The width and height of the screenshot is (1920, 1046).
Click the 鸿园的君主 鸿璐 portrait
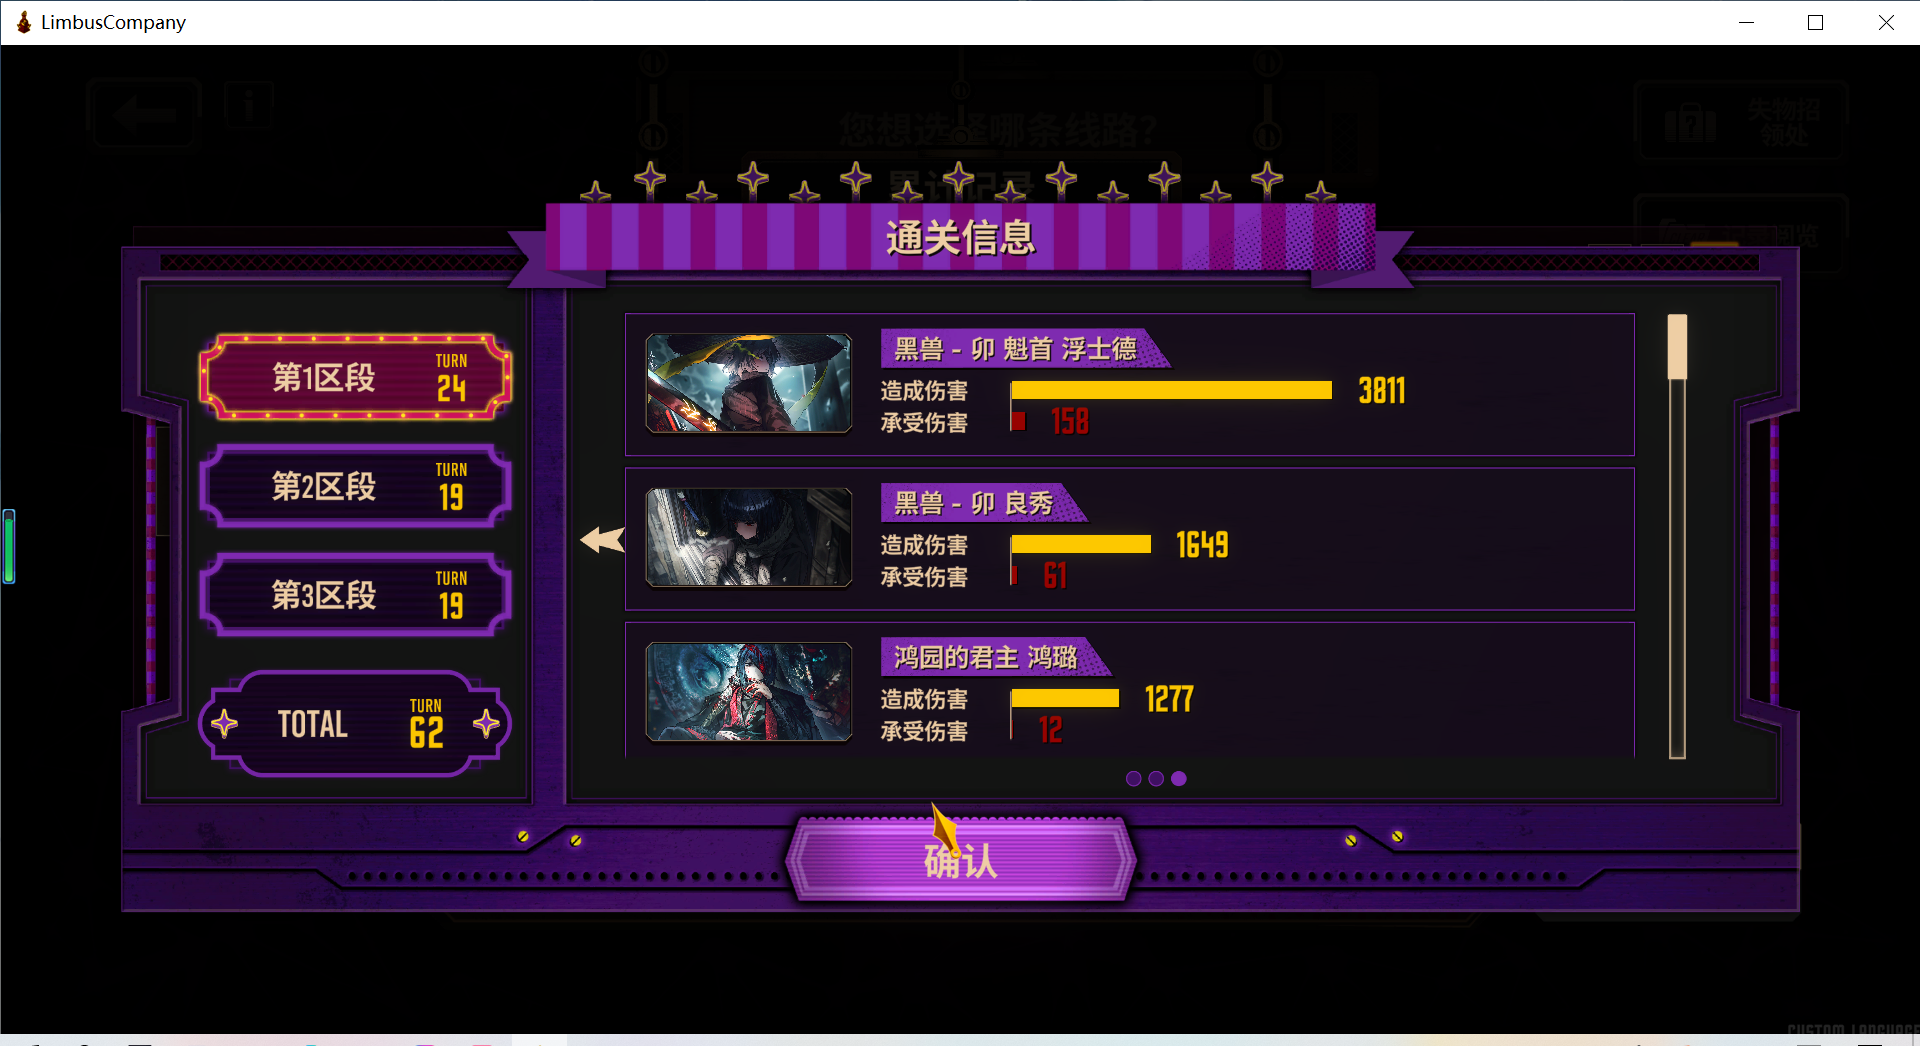tap(749, 691)
